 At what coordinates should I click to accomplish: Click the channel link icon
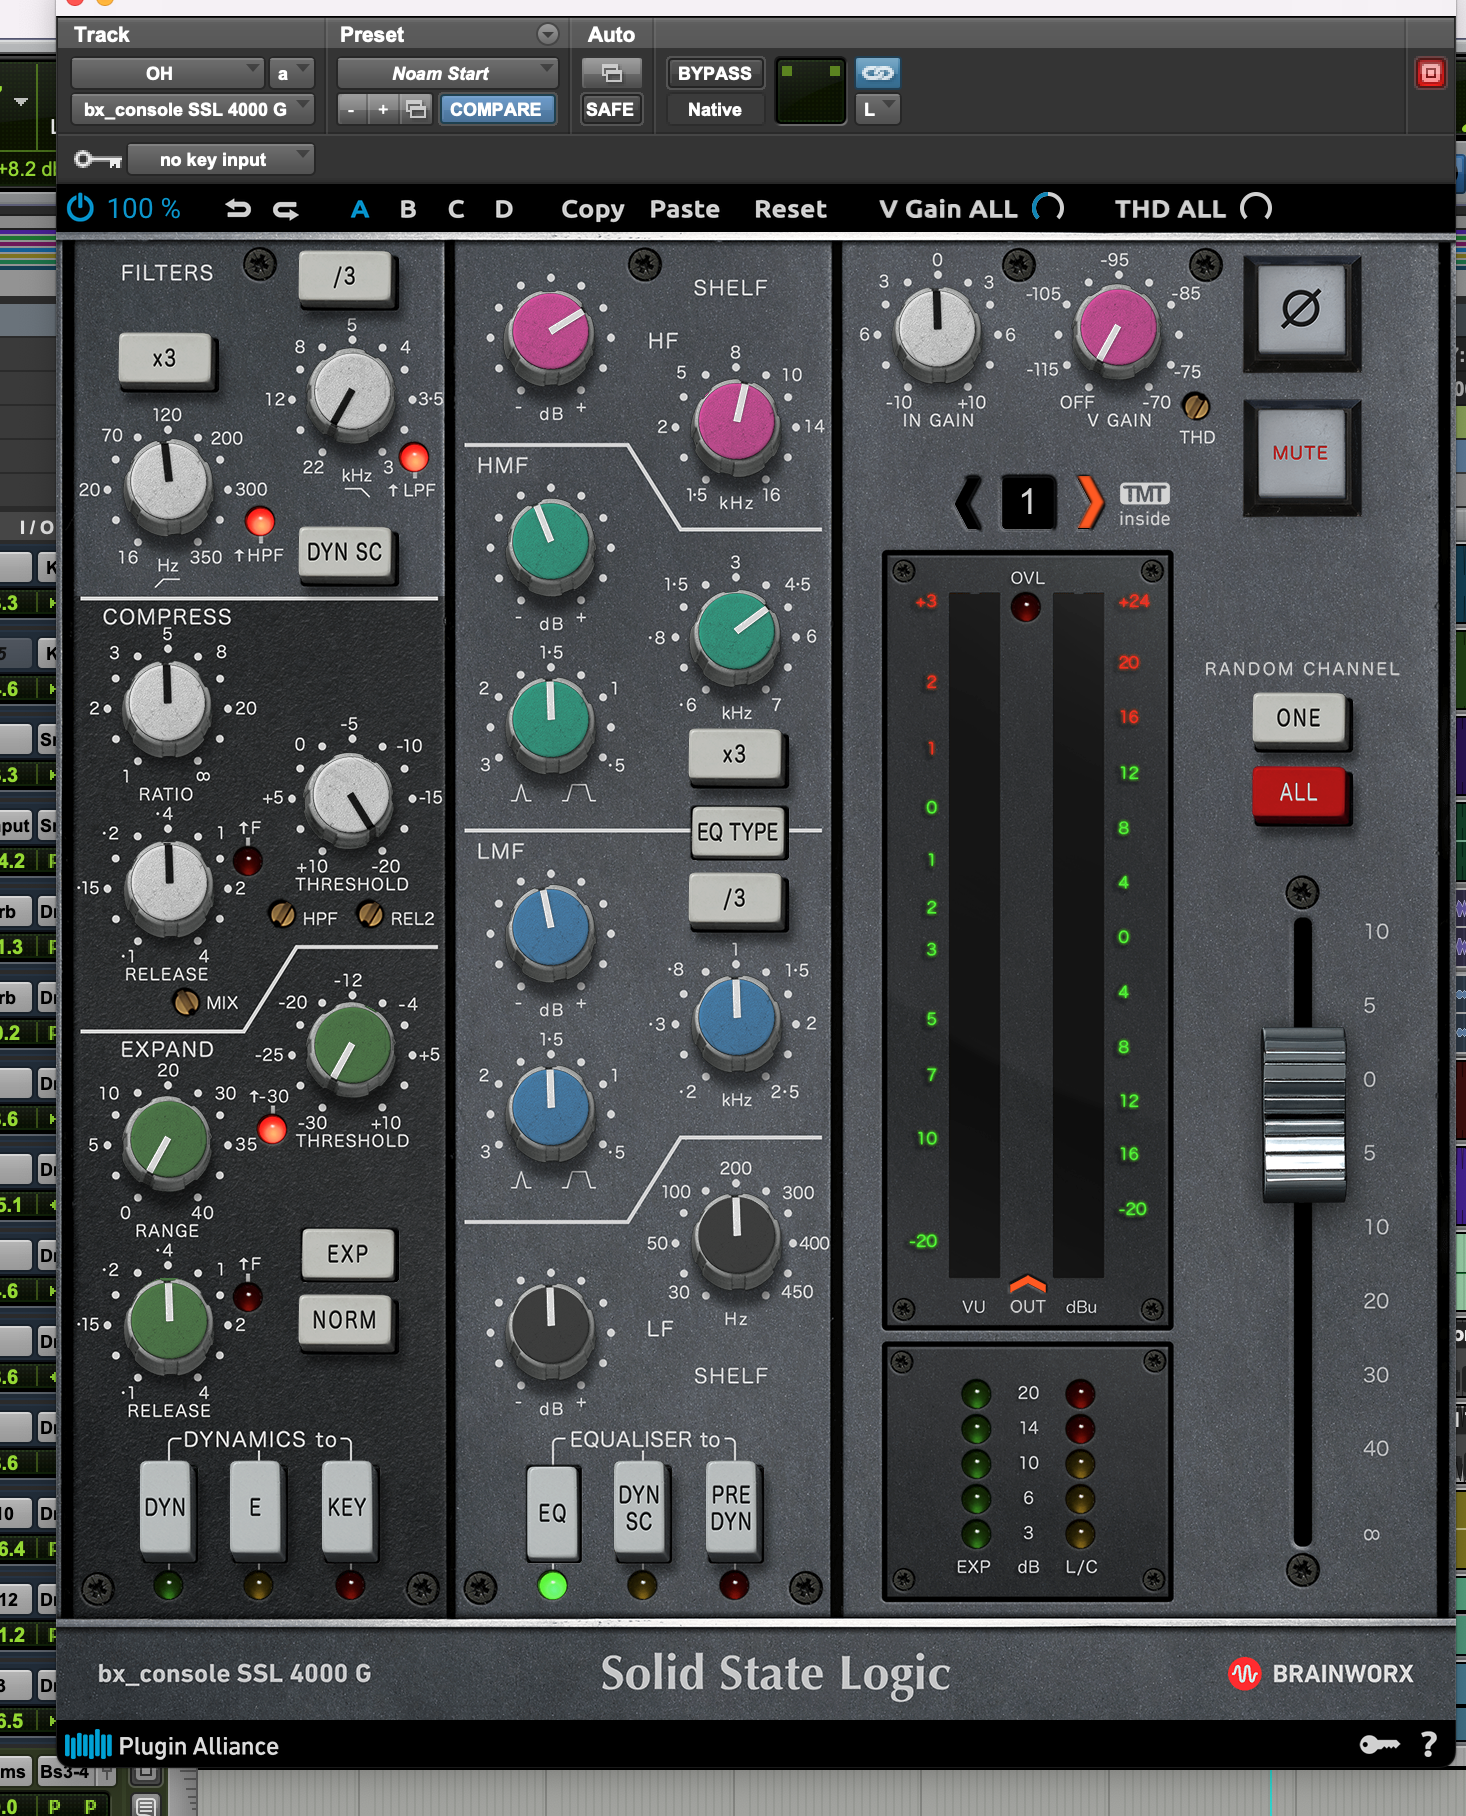point(877,73)
